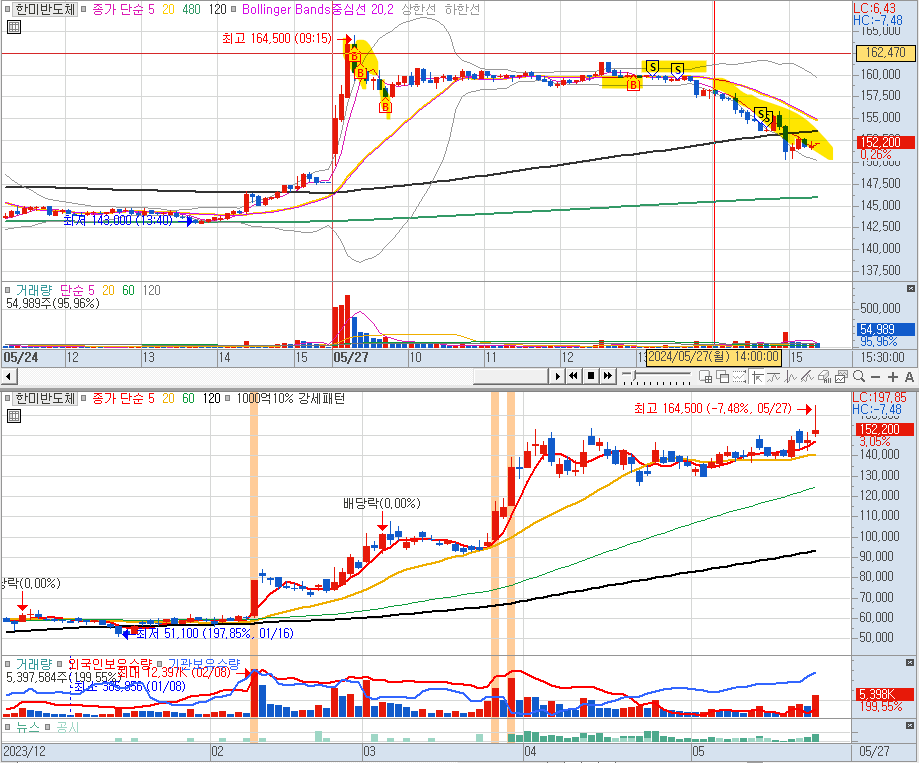Click the 한미반도체 stock name button in bottom chart
This screenshot has width=919, height=763.
coord(45,398)
